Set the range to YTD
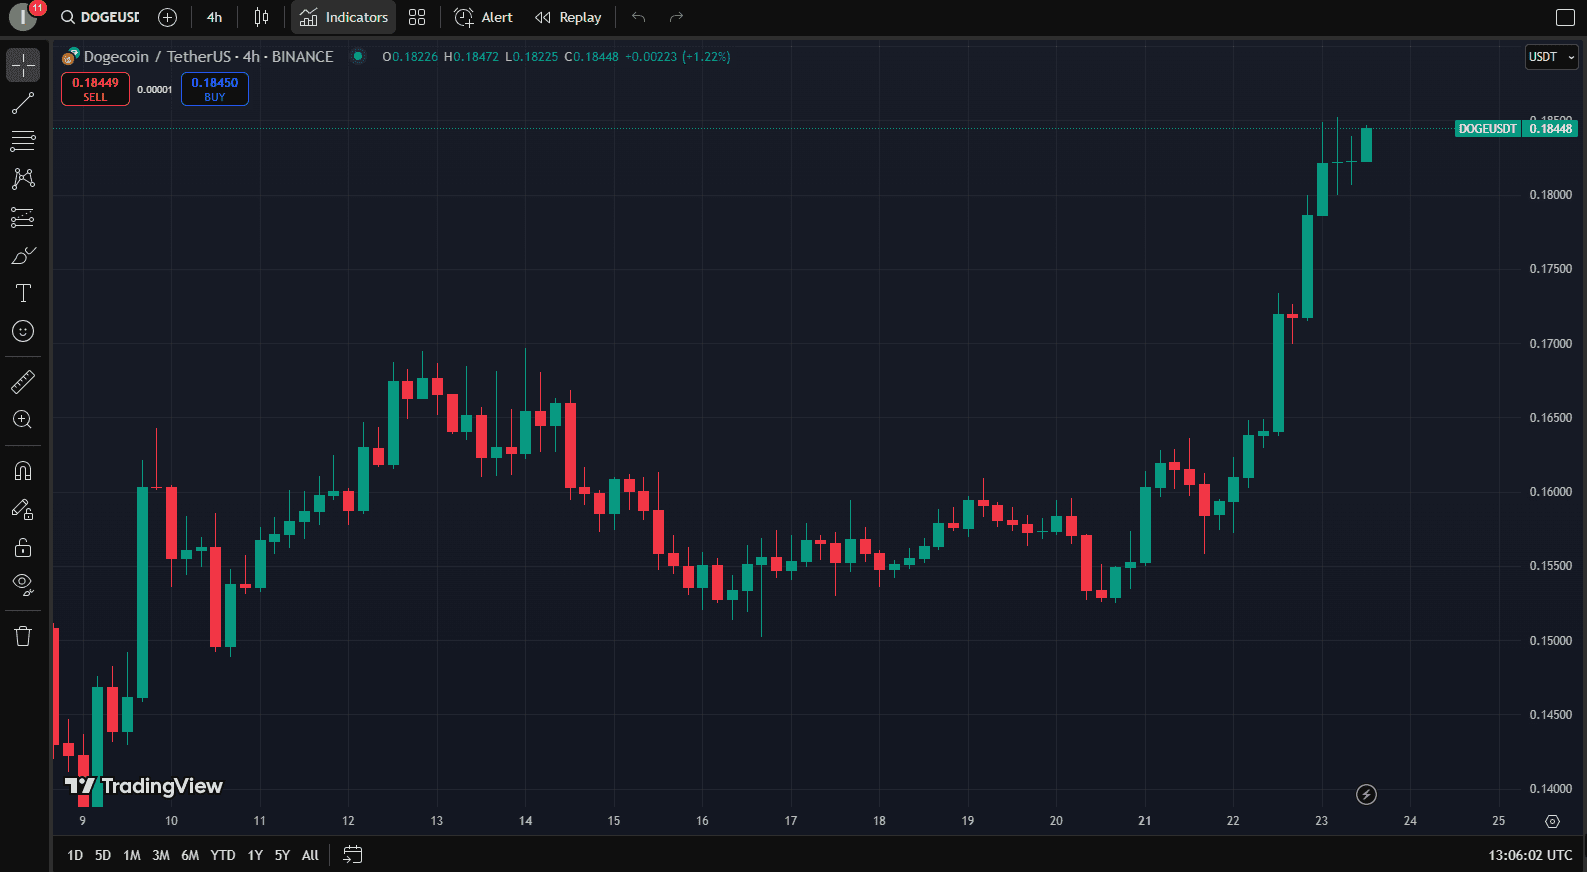Image resolution: width=1587 pixels, height=872 pixels. pyautogui.click(x=223, y=855)
